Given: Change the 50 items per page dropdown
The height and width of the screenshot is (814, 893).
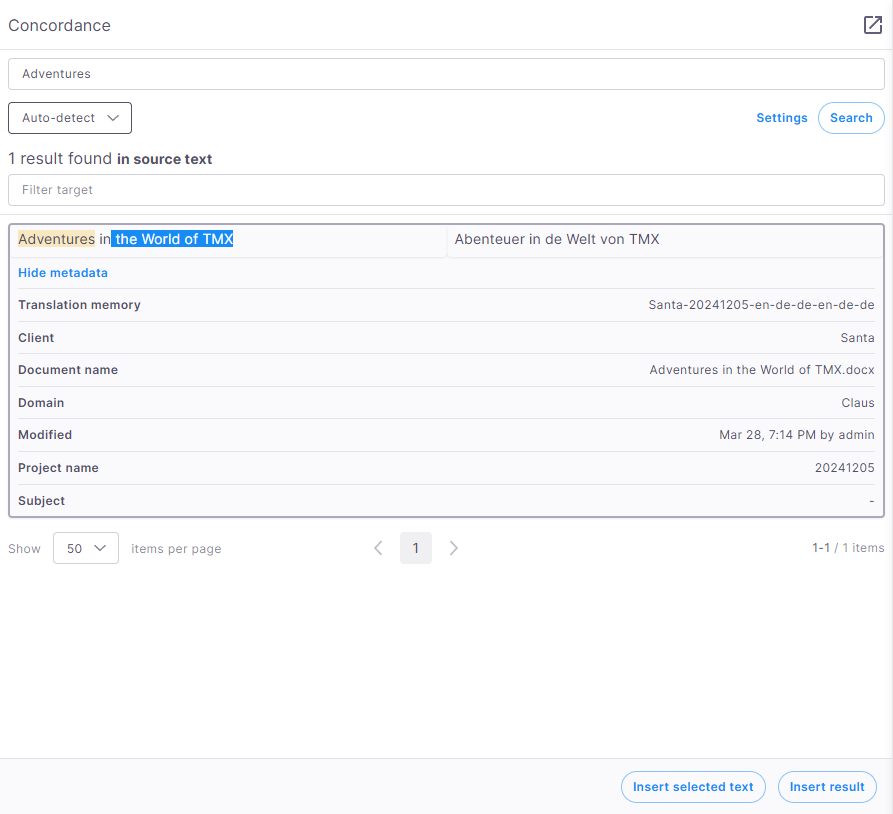Looking at the screenshot, I should pos(85,548).
